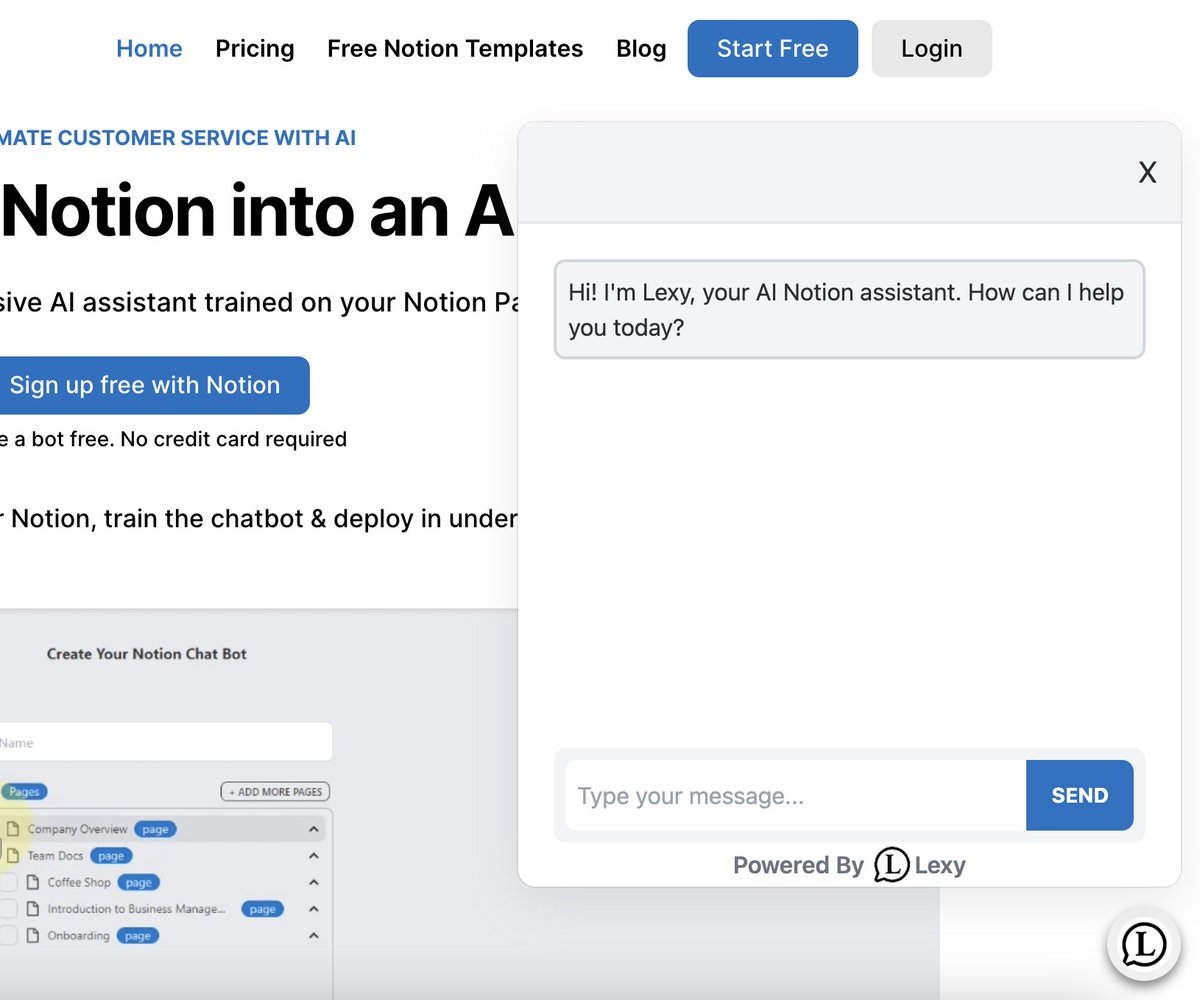1200x1000 pixels.
Task: Click the Pages tag in the demo
Action: [22, 792]
